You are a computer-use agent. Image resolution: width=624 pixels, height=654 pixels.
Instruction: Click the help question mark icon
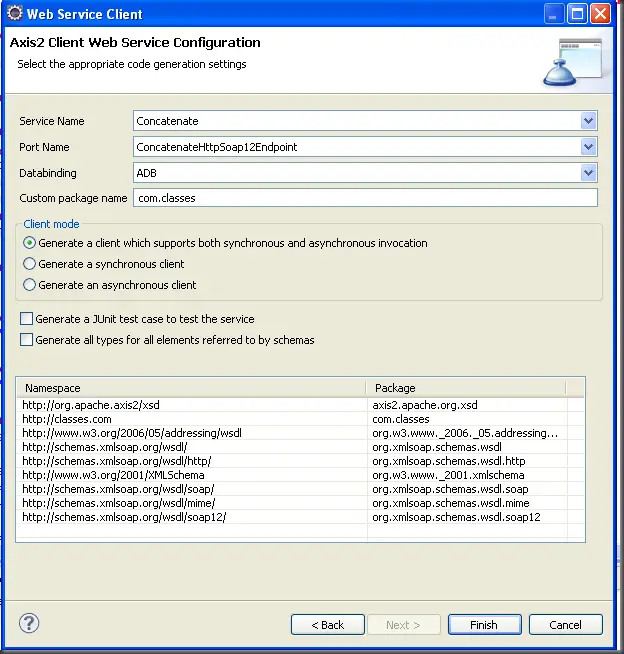tap(29, 624)
